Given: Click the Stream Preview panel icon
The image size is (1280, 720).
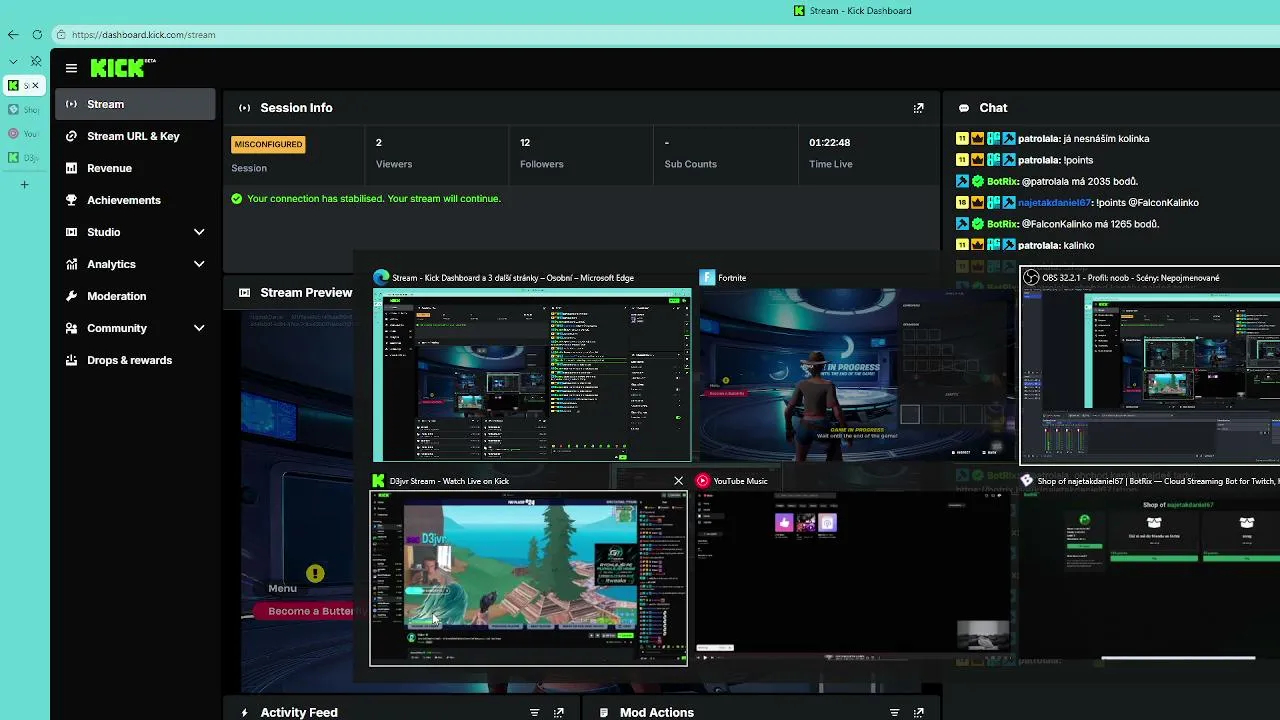Looking at the screenshot, I should [x=244, y=293].
